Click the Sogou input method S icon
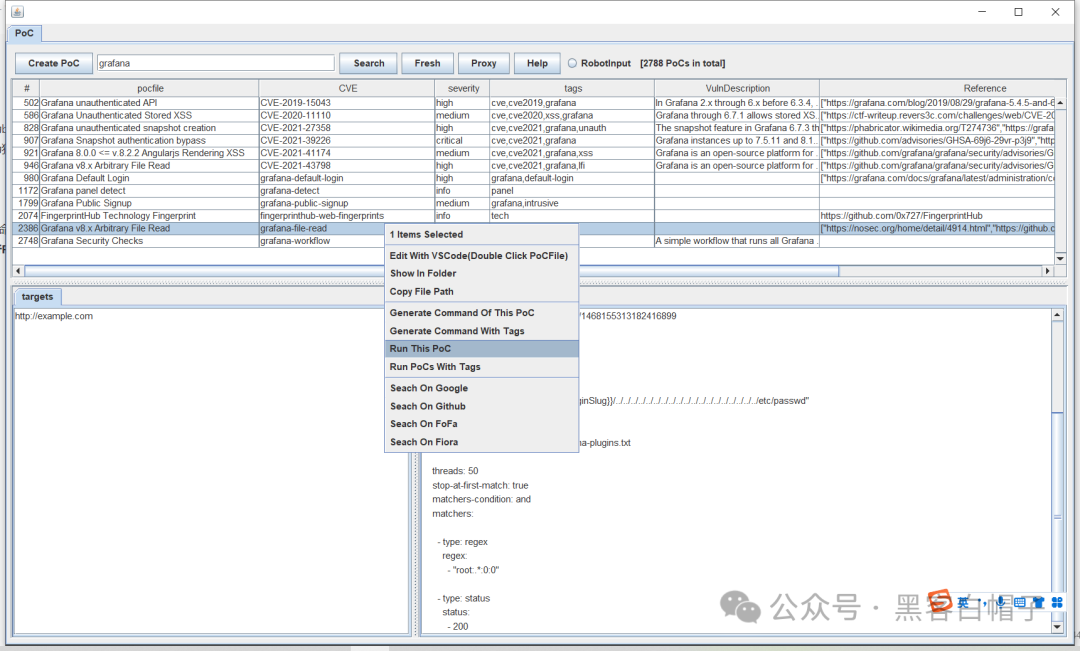The height and width of the screenshot is (651, 1080). [939, 601]
